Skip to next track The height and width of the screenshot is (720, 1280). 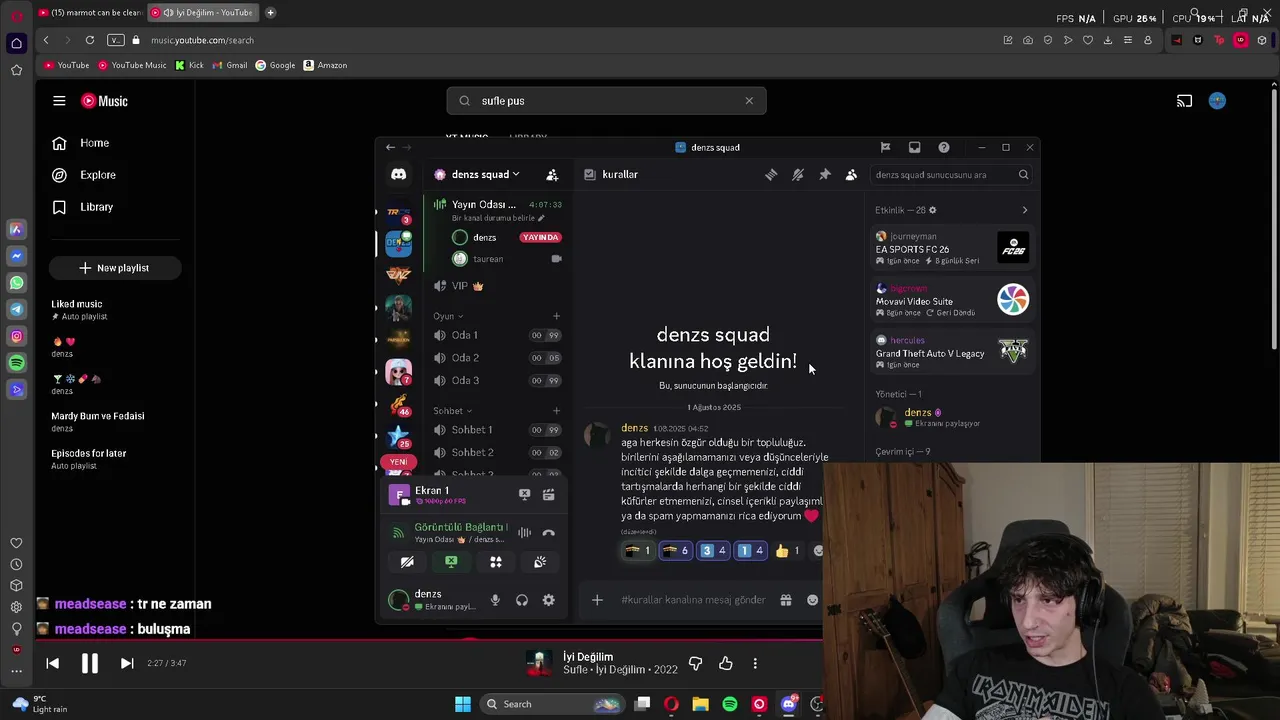pyautogui.click(x=127, y=663)
